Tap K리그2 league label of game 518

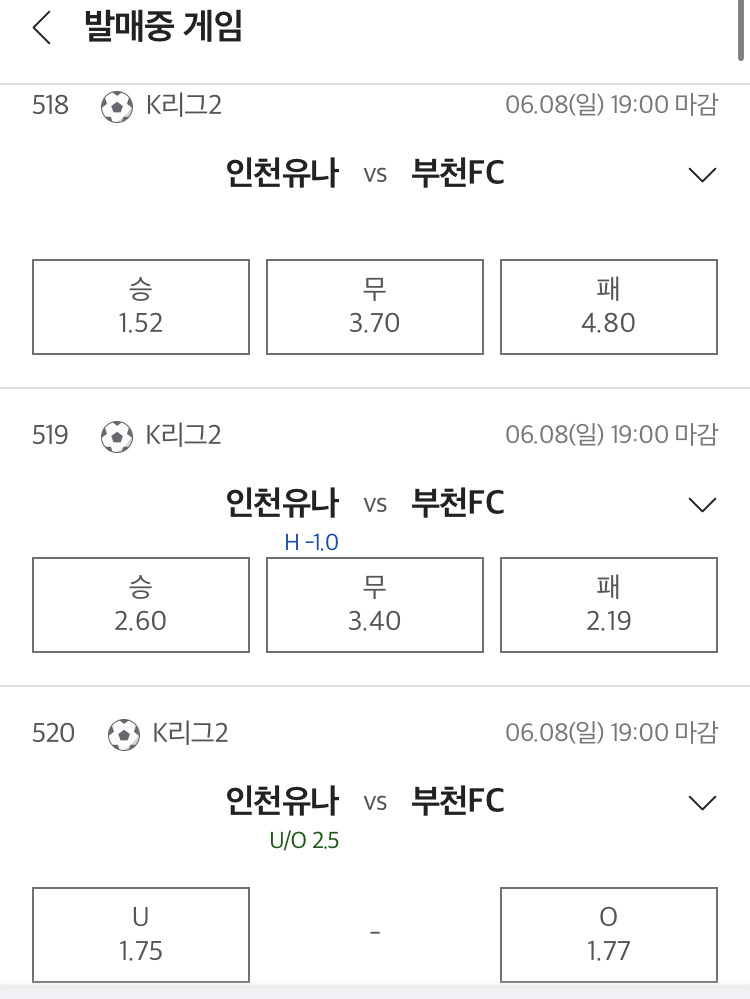[184, 105]
